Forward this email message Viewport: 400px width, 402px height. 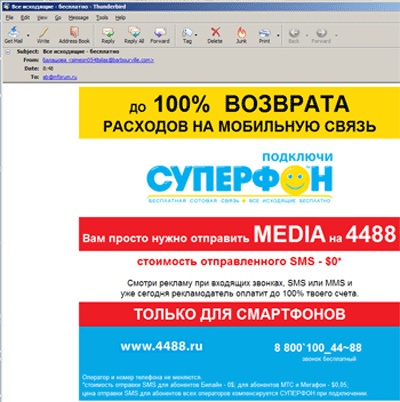pyautogui.click(x=160, y=35)
